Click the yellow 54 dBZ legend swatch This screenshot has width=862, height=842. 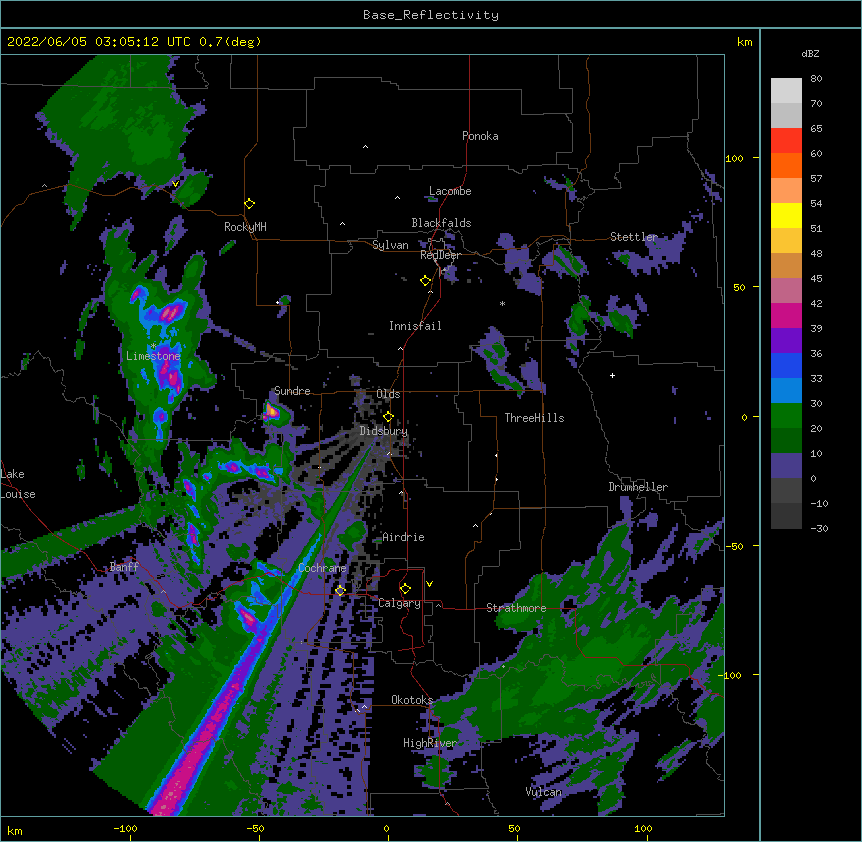point(786,215)
